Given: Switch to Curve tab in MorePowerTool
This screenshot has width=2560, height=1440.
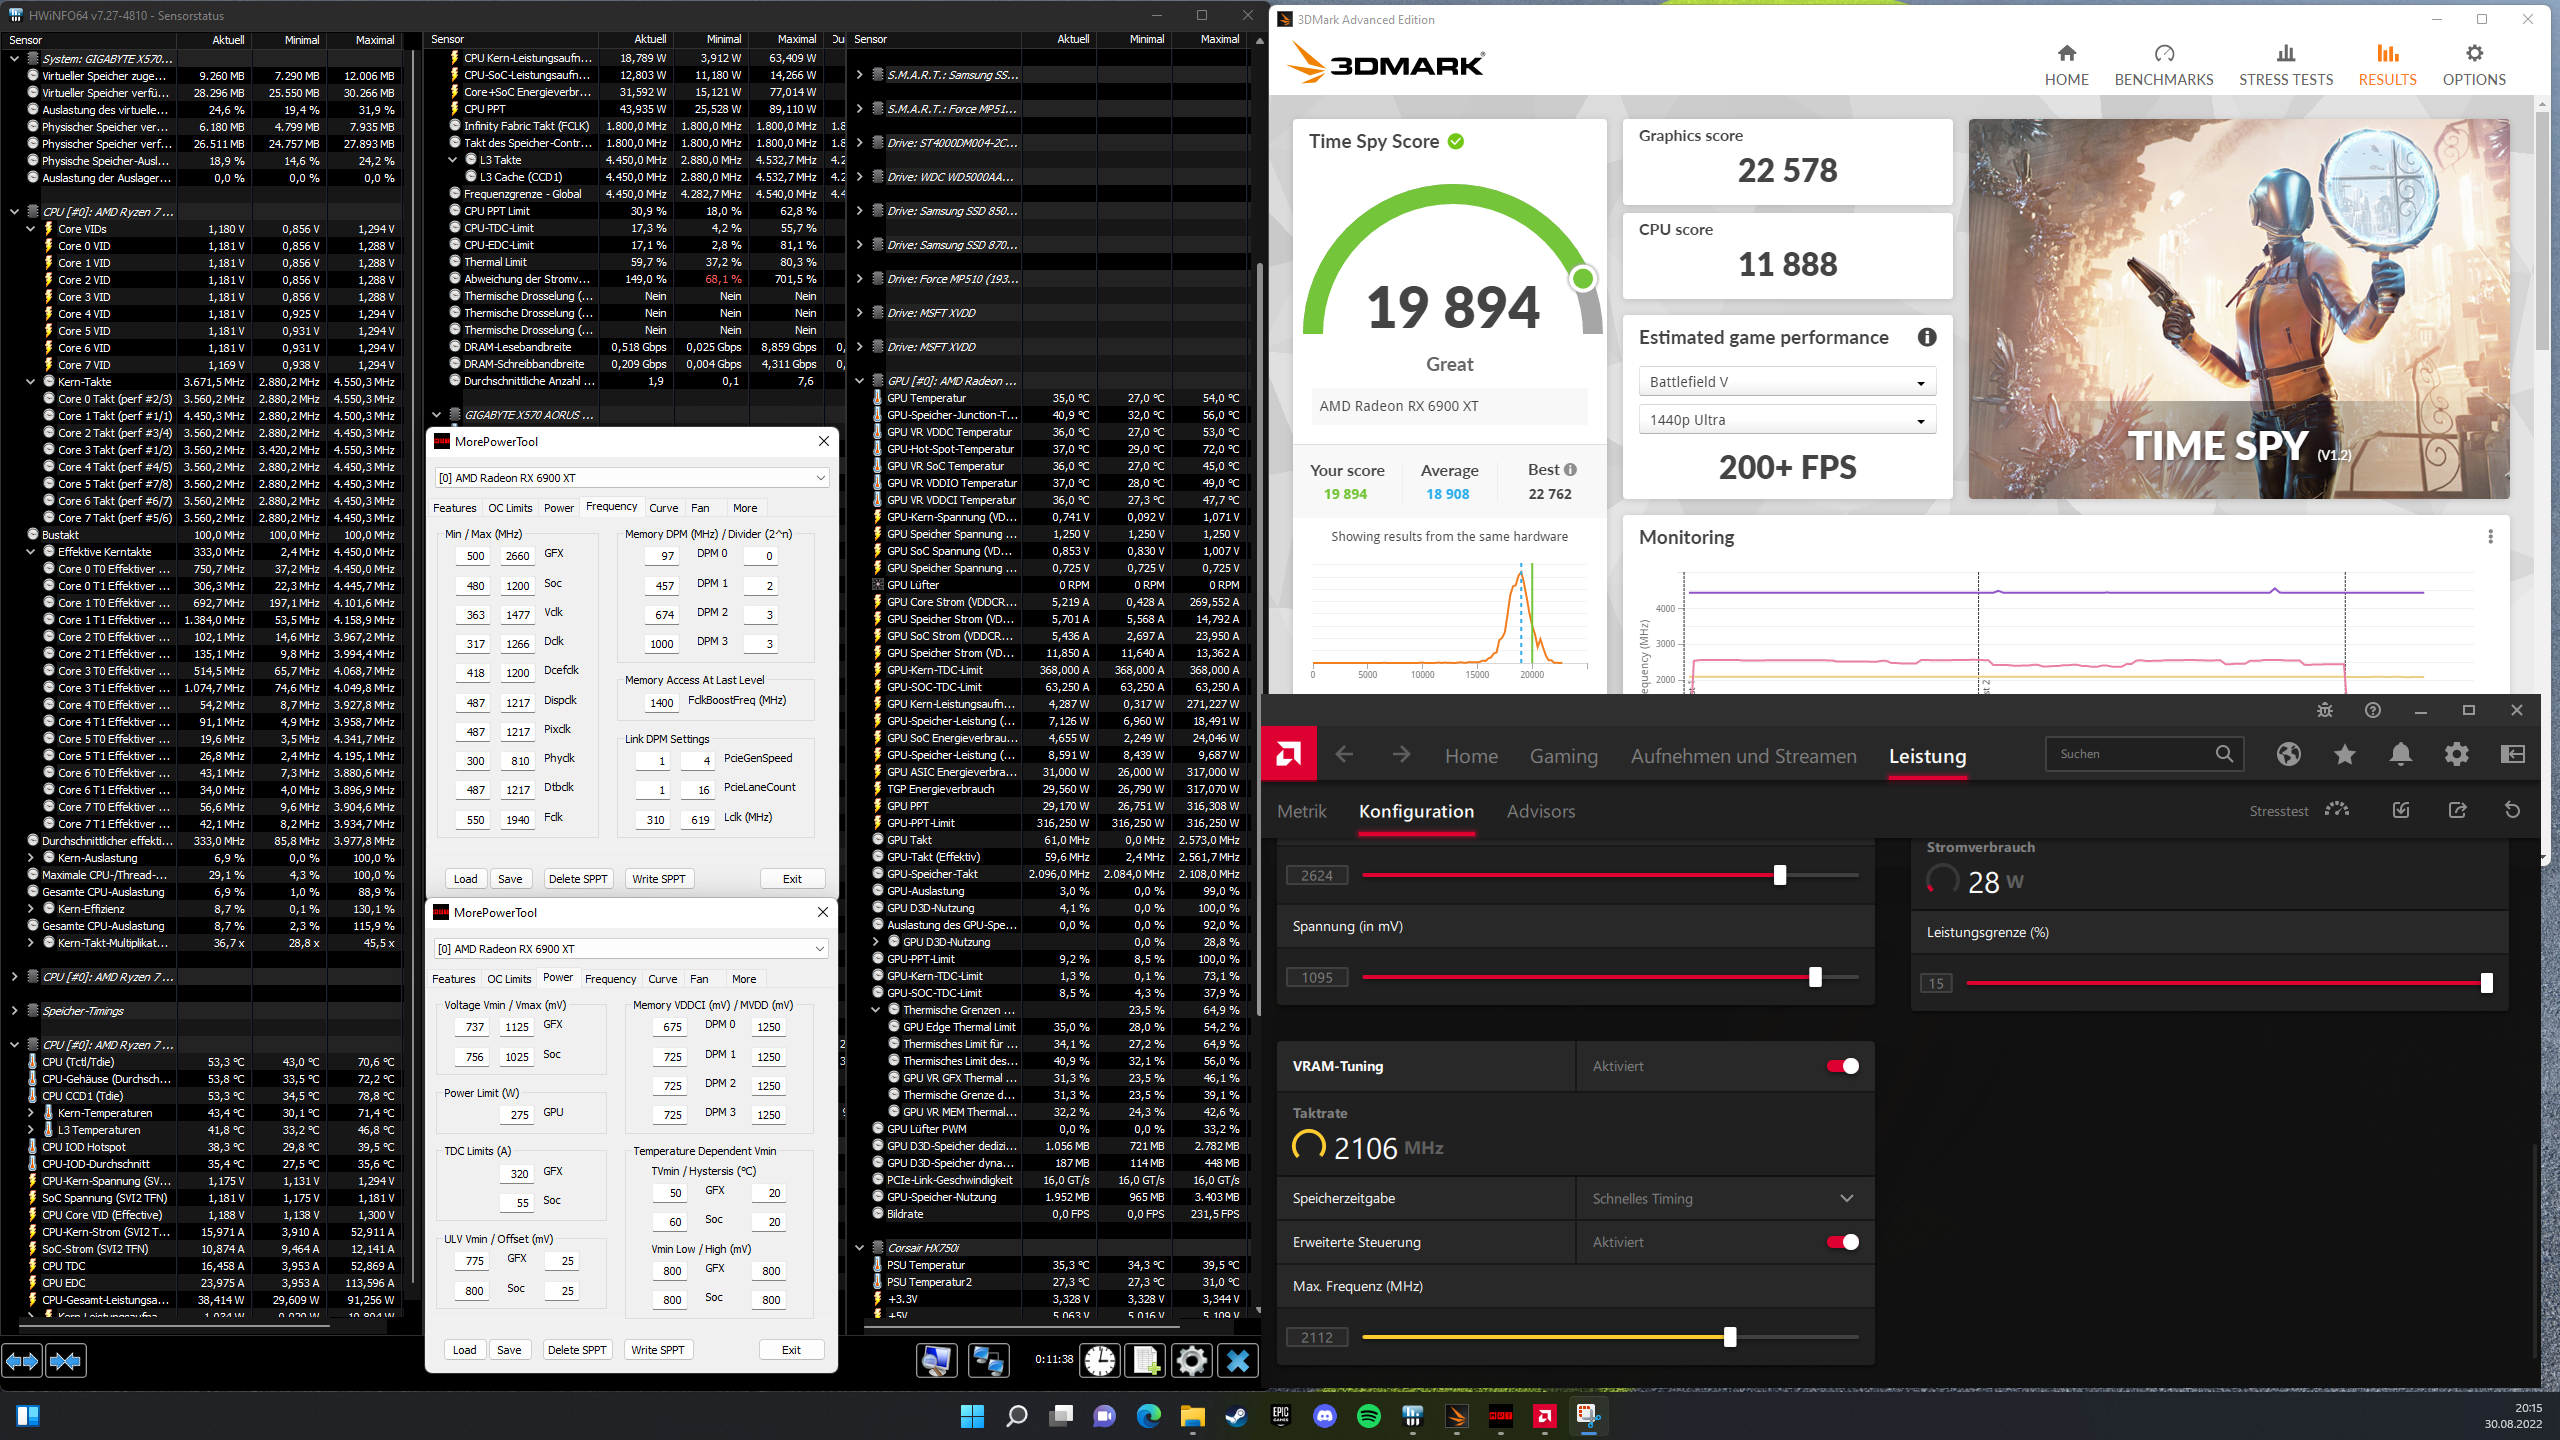Looking at the screenshot, I should click(663, 508).
